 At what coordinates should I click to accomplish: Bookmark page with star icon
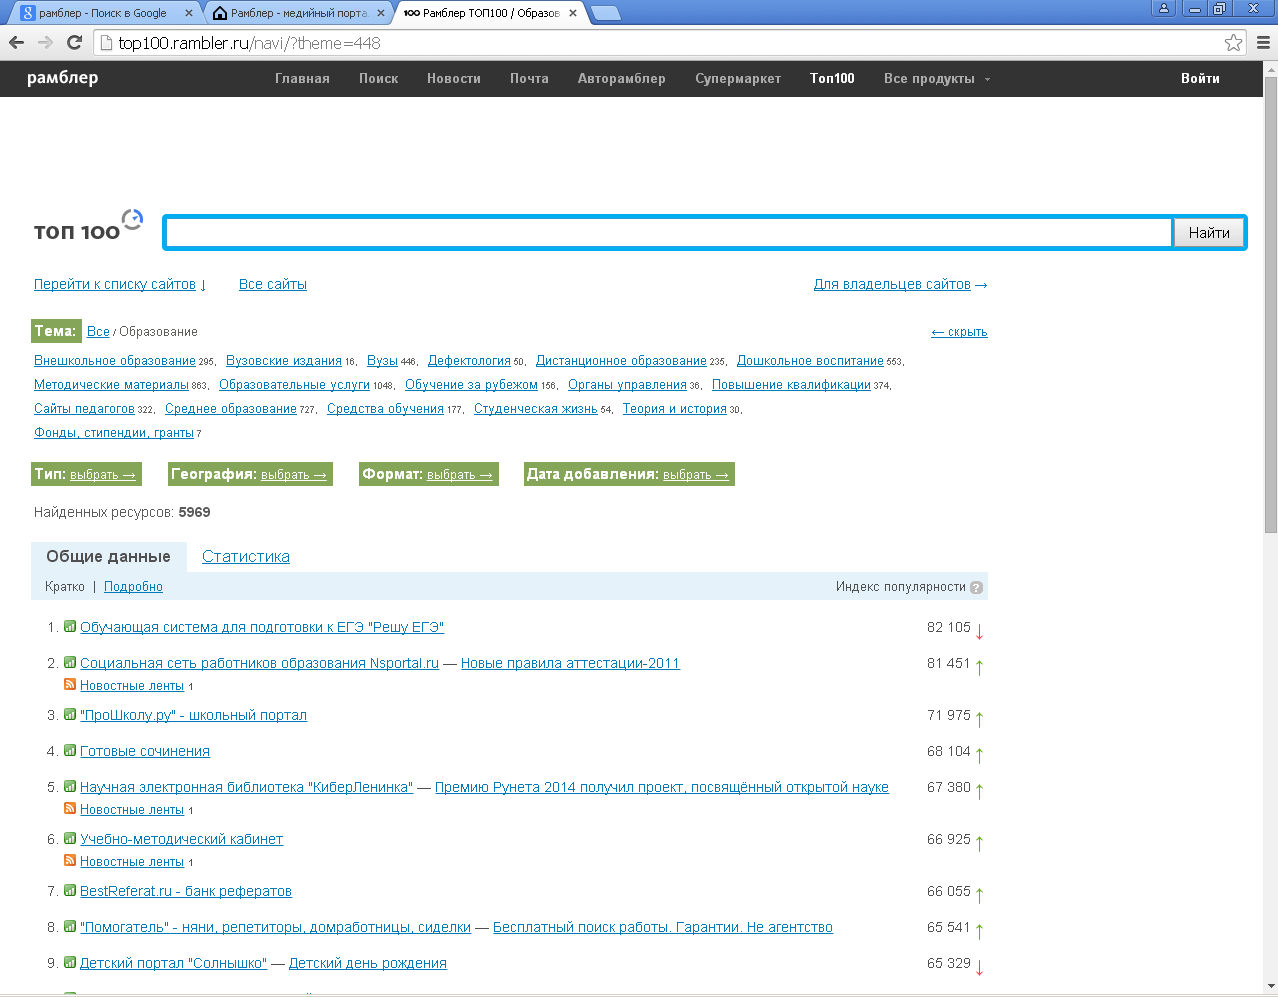tap(1233, 43)
